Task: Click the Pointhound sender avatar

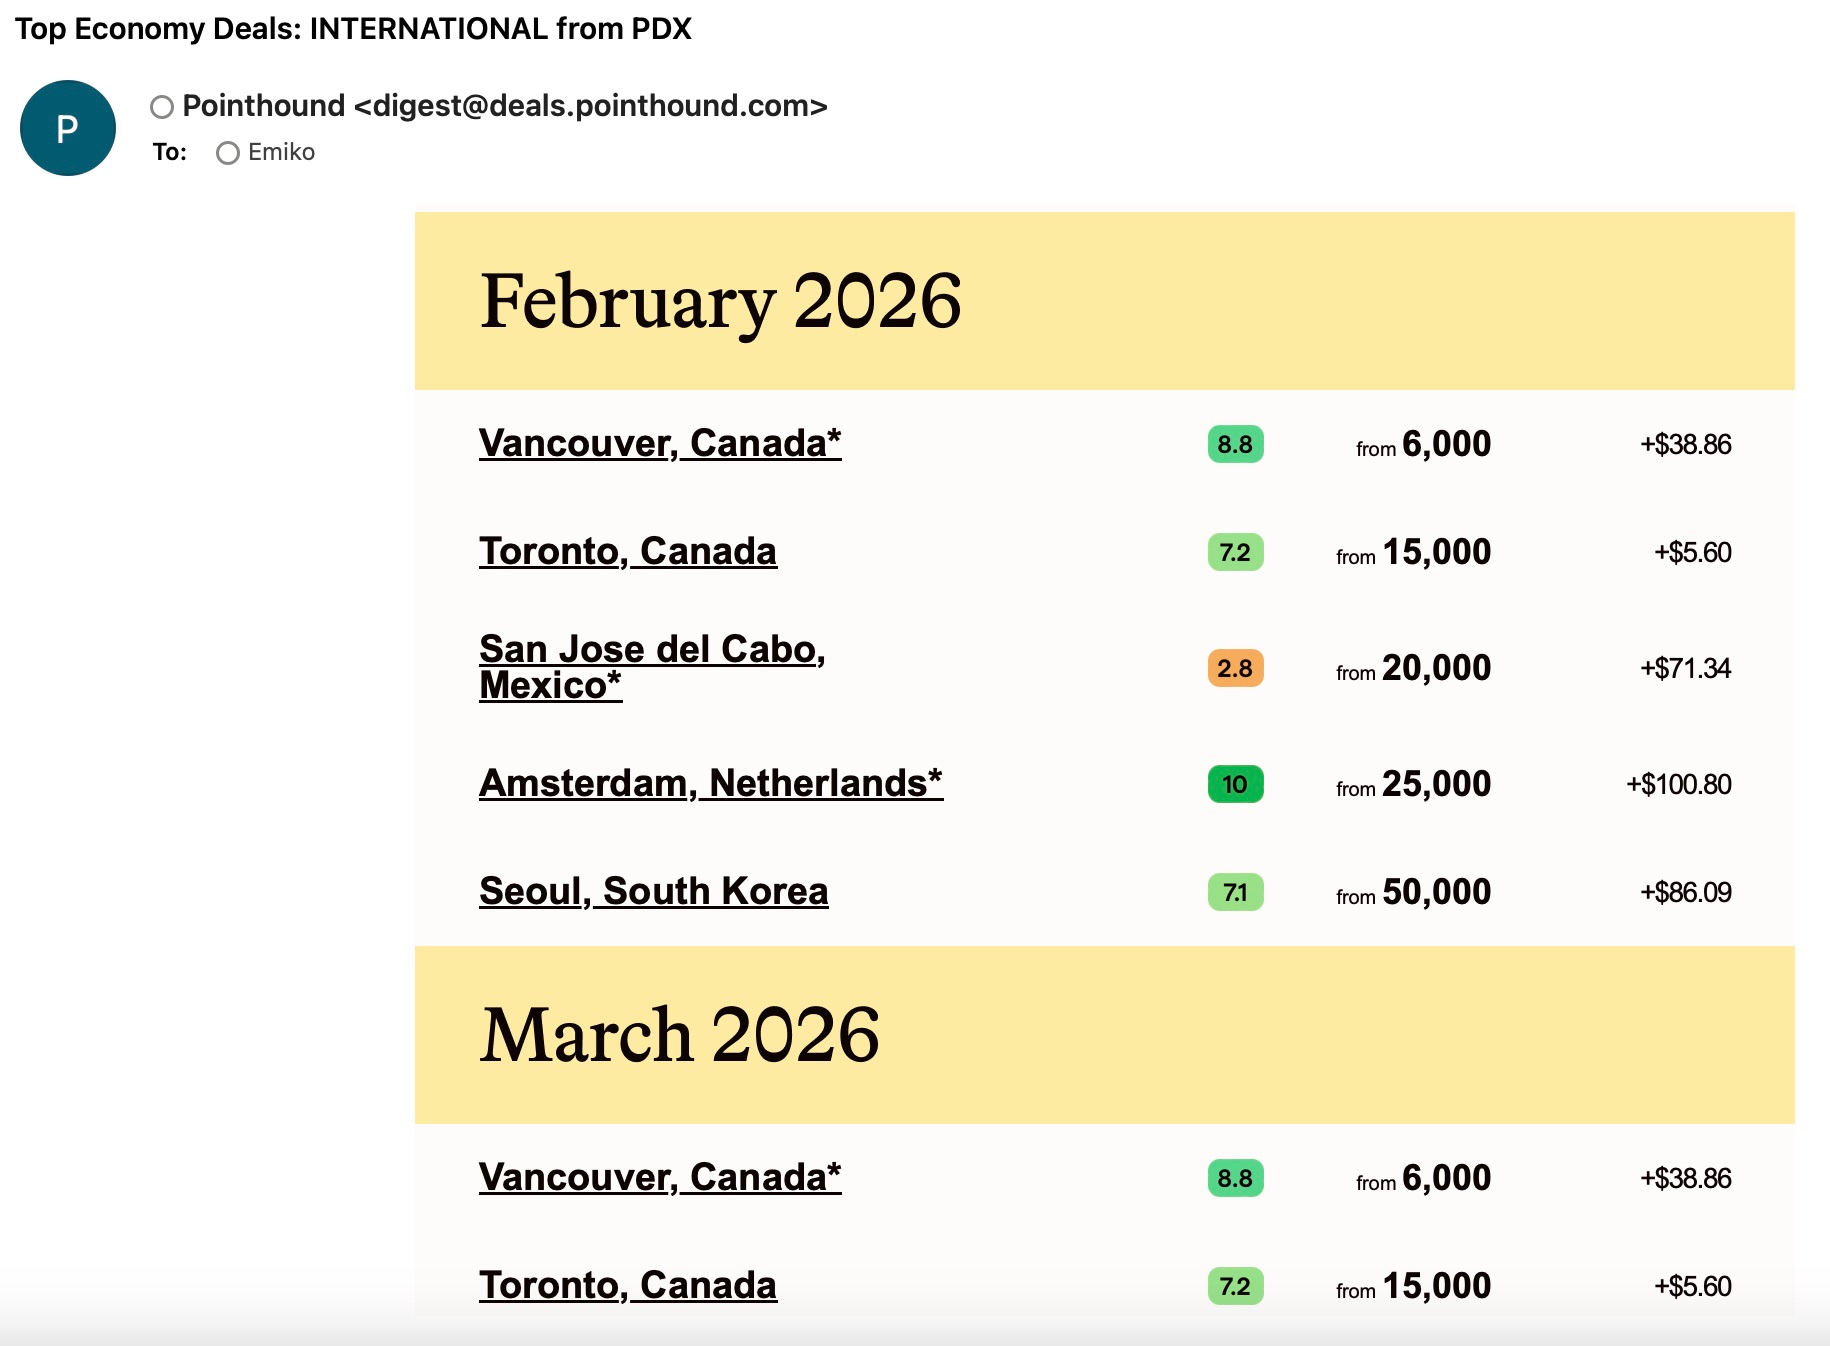Action: coord(68,128)
